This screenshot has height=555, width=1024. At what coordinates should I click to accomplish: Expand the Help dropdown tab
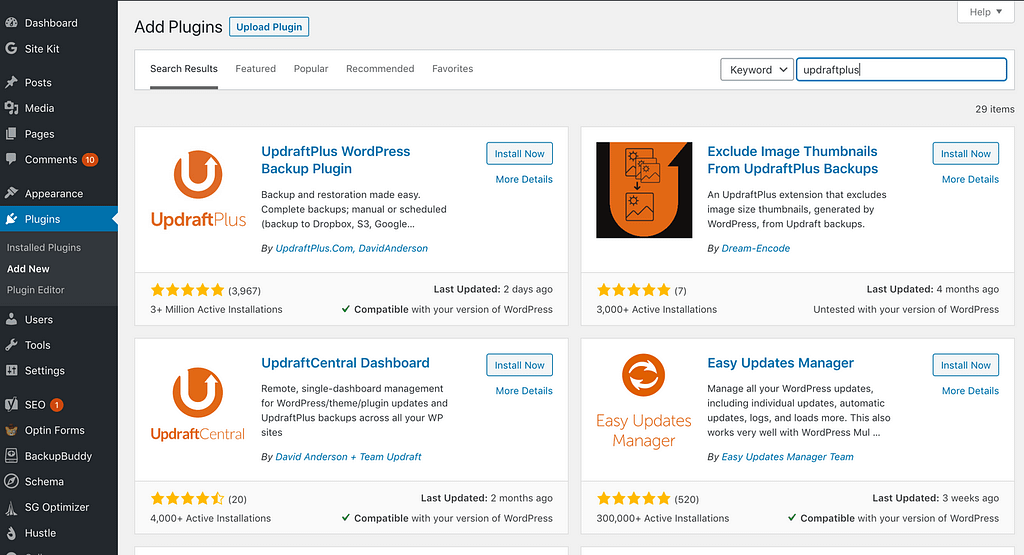pos(985,12)
